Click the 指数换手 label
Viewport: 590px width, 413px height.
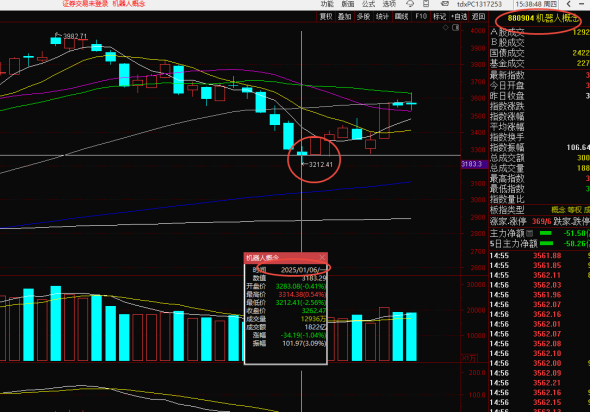pos(507,137)
